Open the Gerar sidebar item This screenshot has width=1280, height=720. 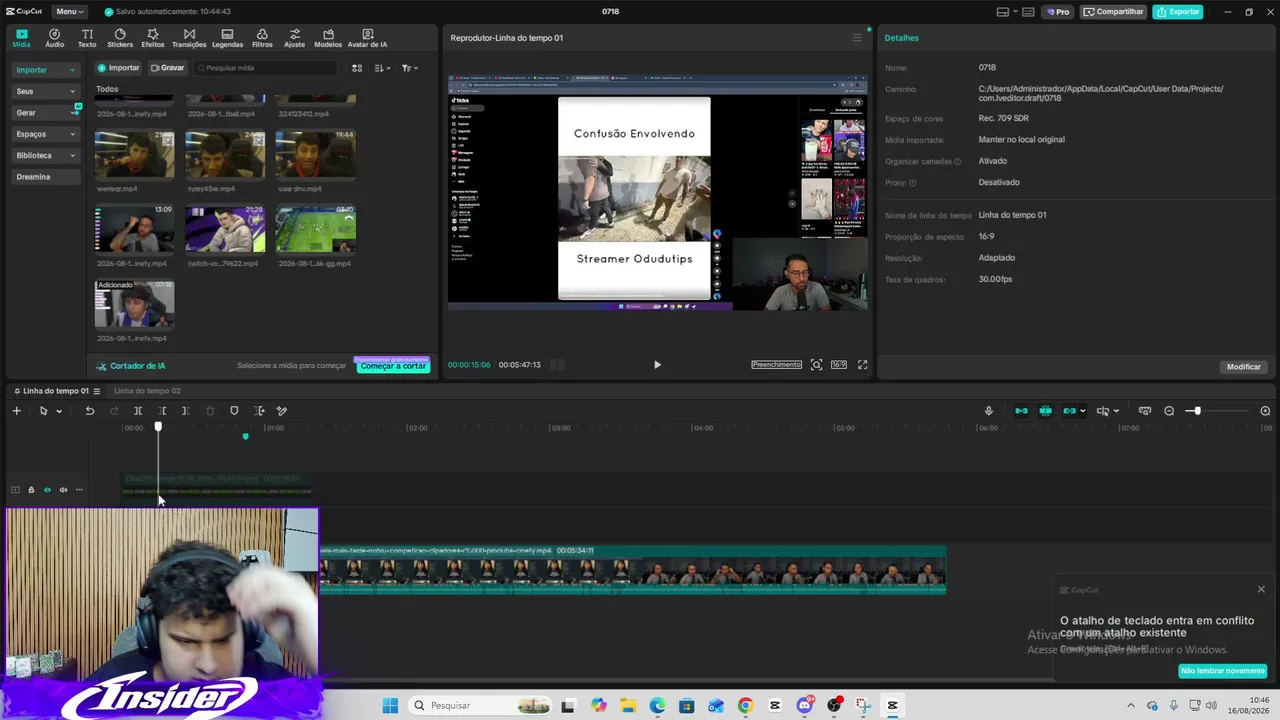[x=45, y=113]
